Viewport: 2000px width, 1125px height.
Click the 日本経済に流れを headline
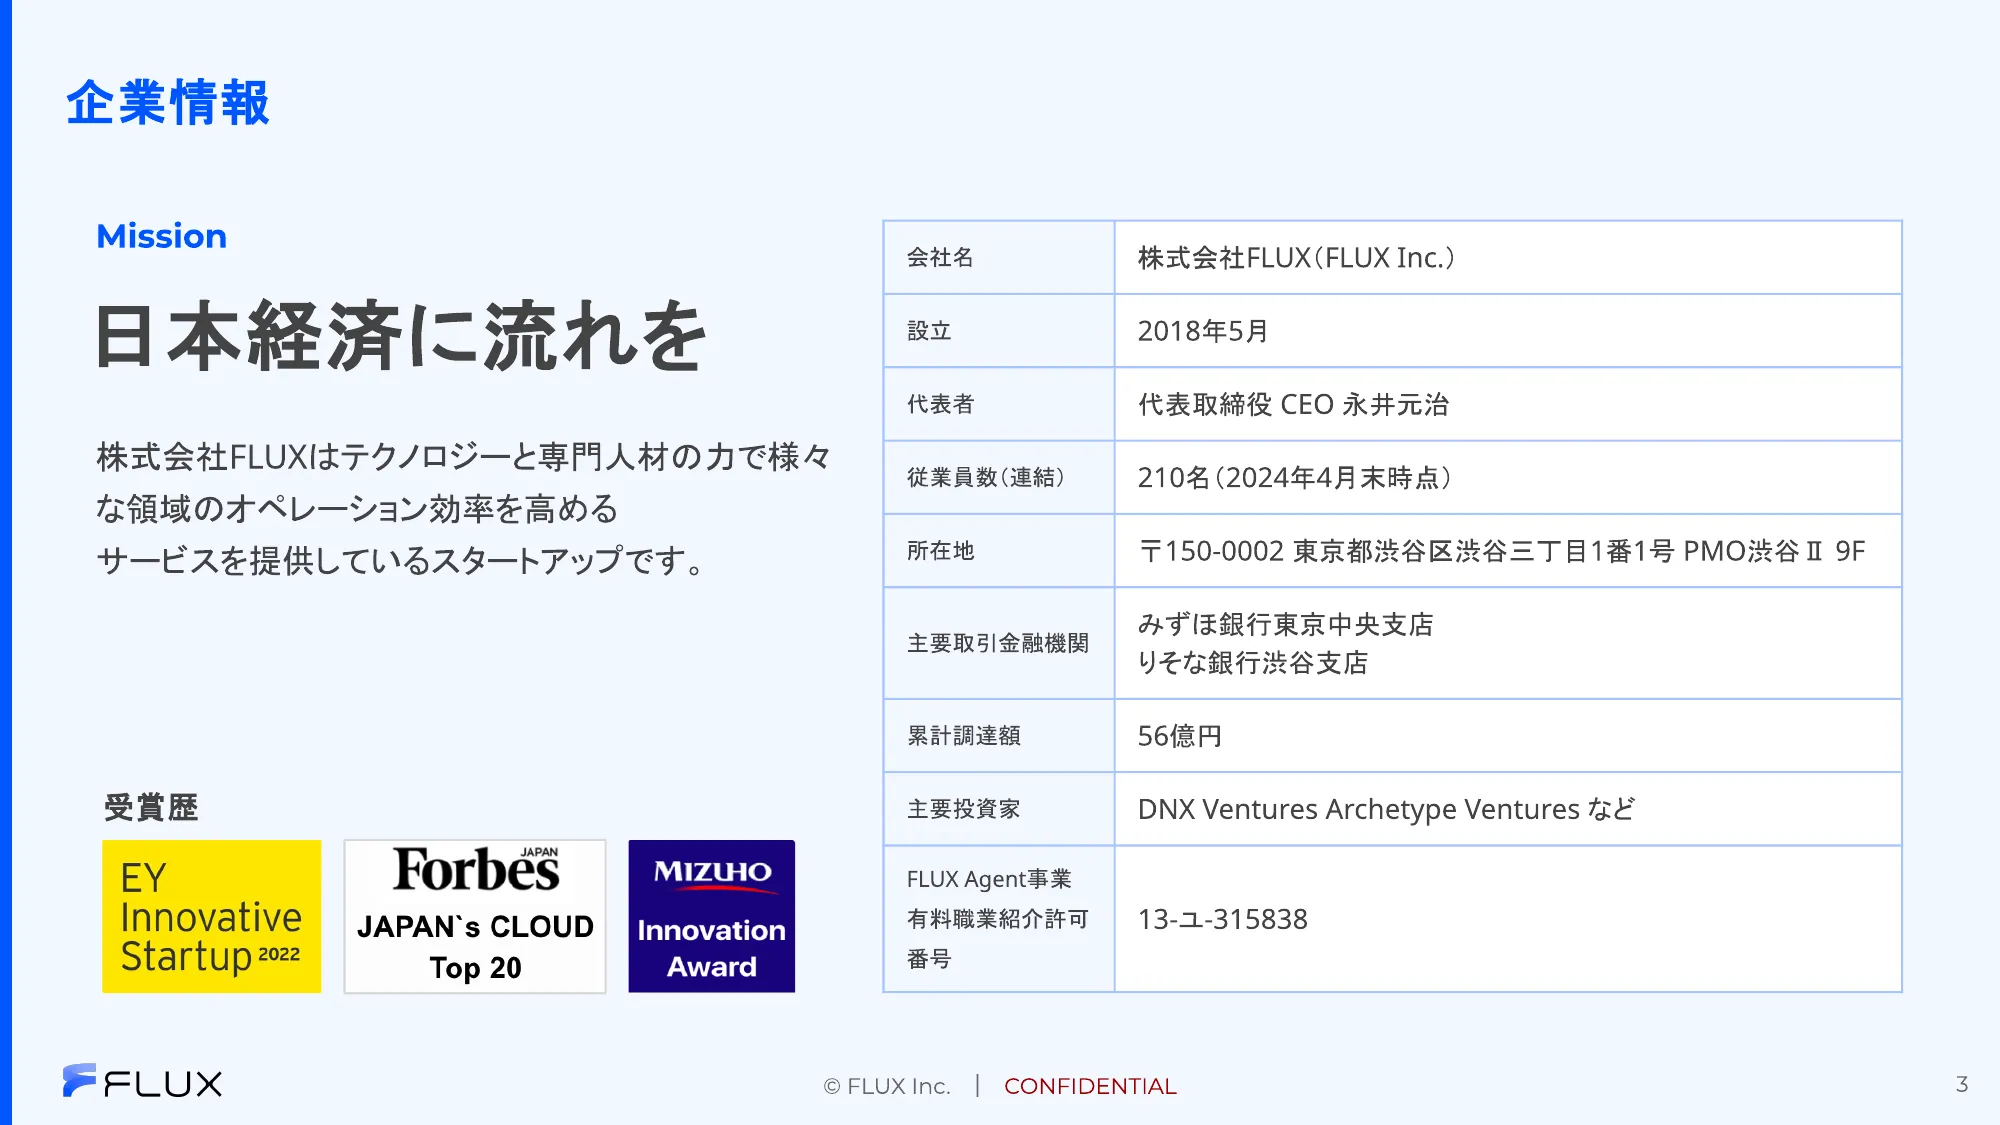click(x=401, y=336)
